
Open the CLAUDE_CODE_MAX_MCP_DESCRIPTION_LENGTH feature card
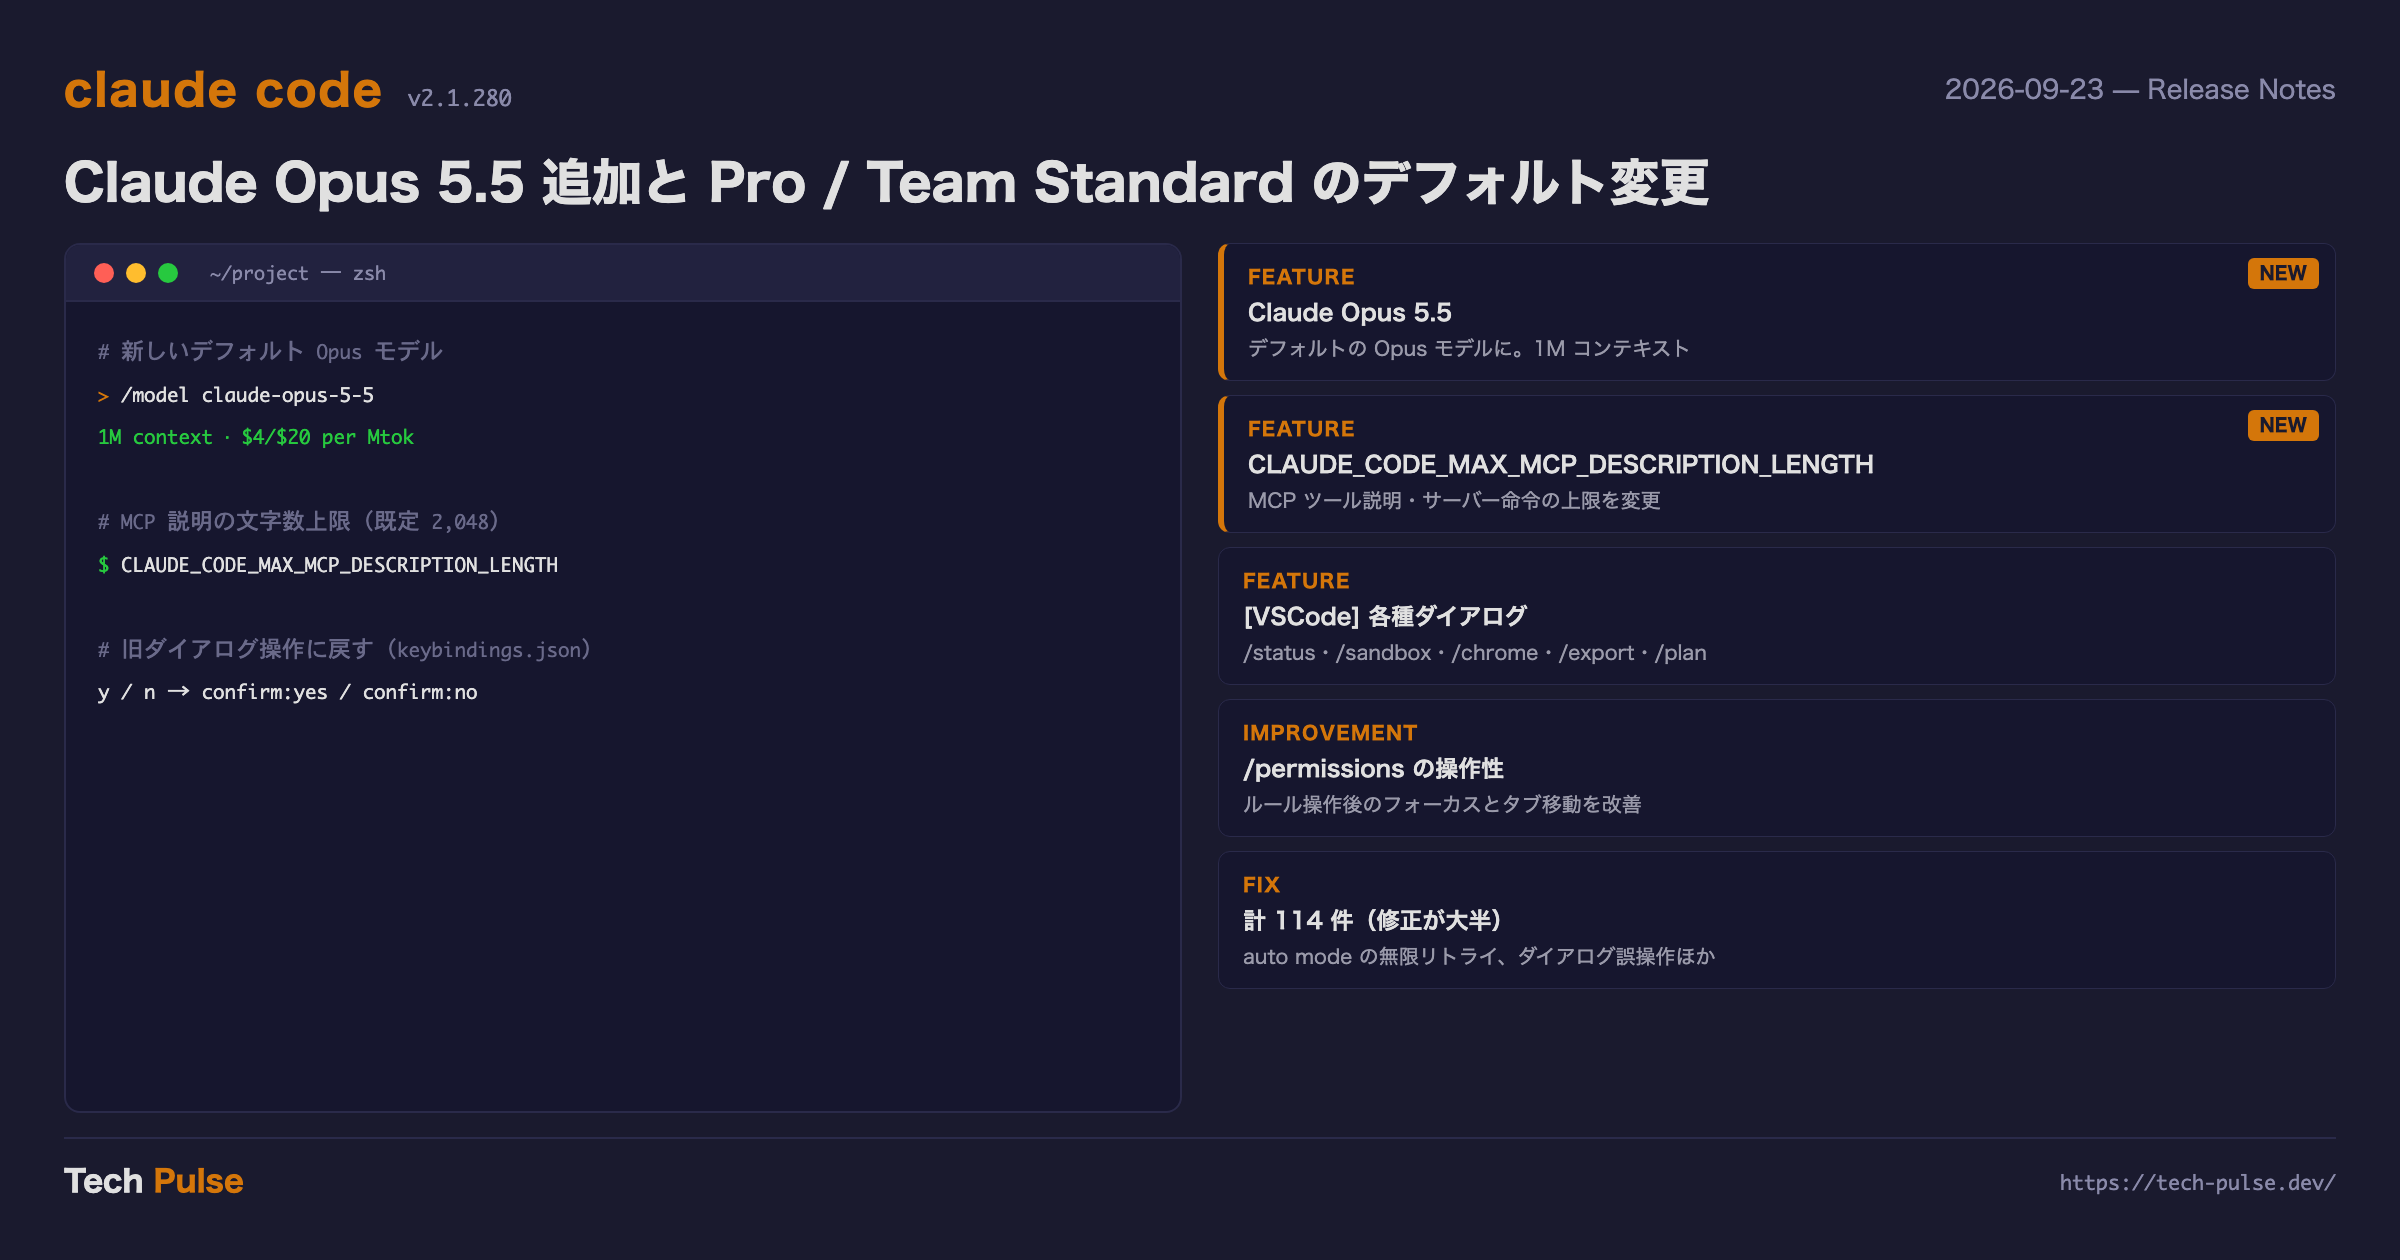pyautogui.click(x=1777, y=464)
